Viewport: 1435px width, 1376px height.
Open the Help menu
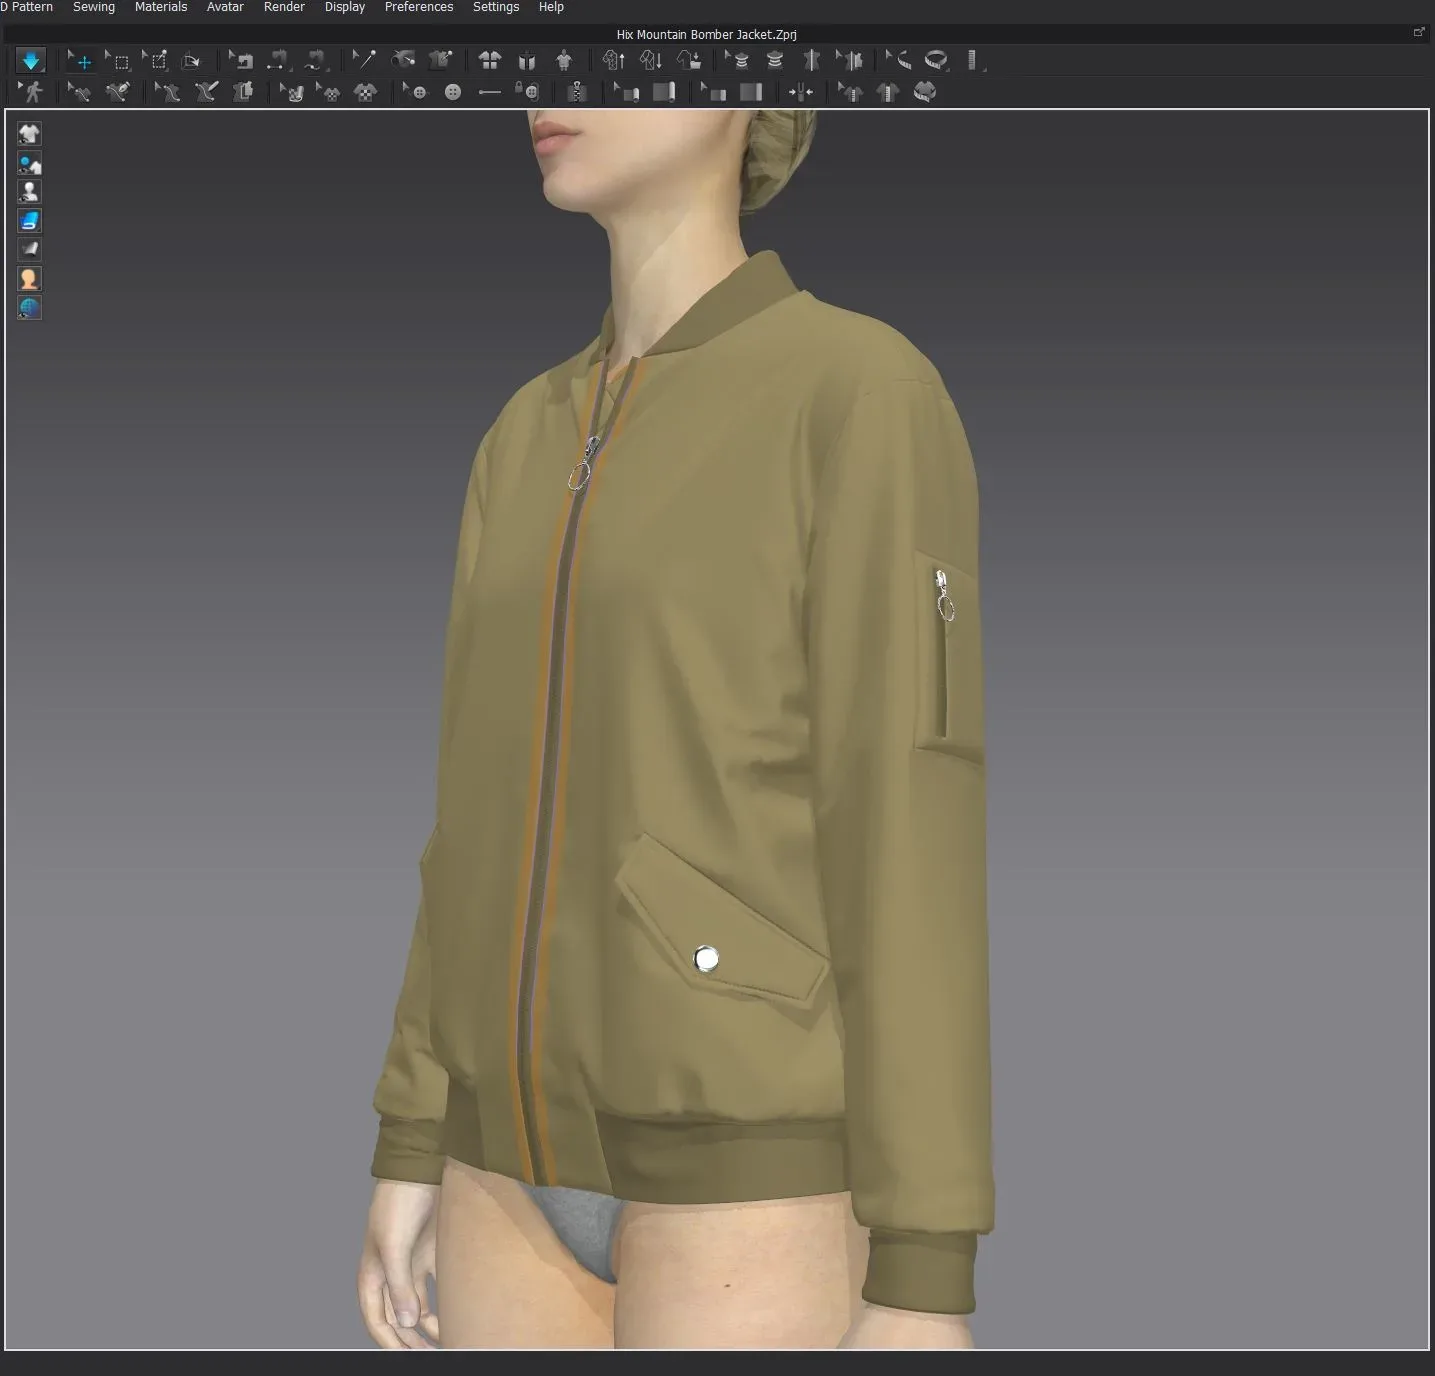(x=551, y=7)
